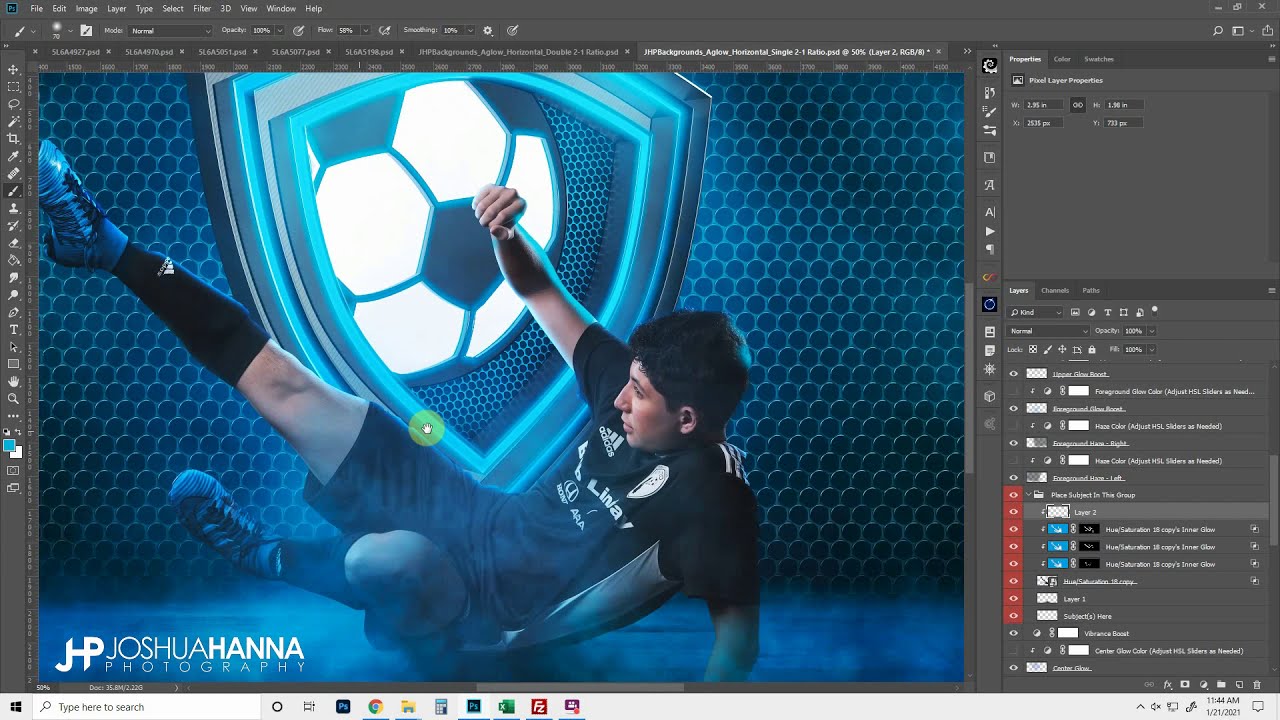Open the Filter menu
1280x720 pixels.
point(202,8)
